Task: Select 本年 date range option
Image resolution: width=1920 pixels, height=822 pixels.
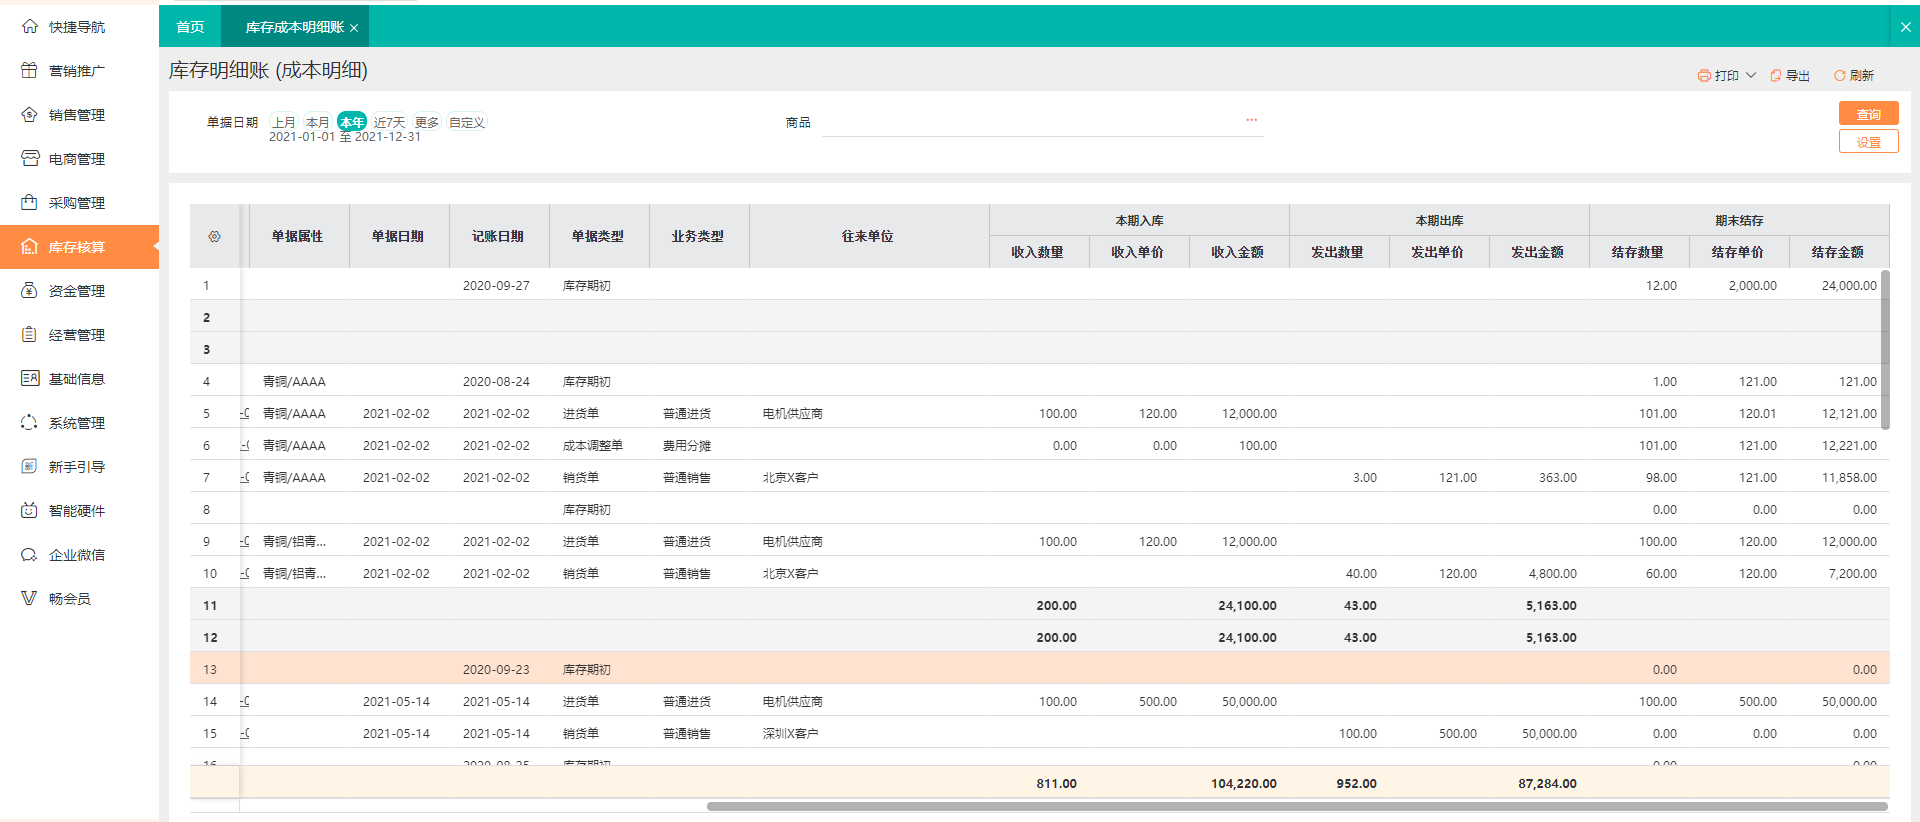Action: (352, 122)
